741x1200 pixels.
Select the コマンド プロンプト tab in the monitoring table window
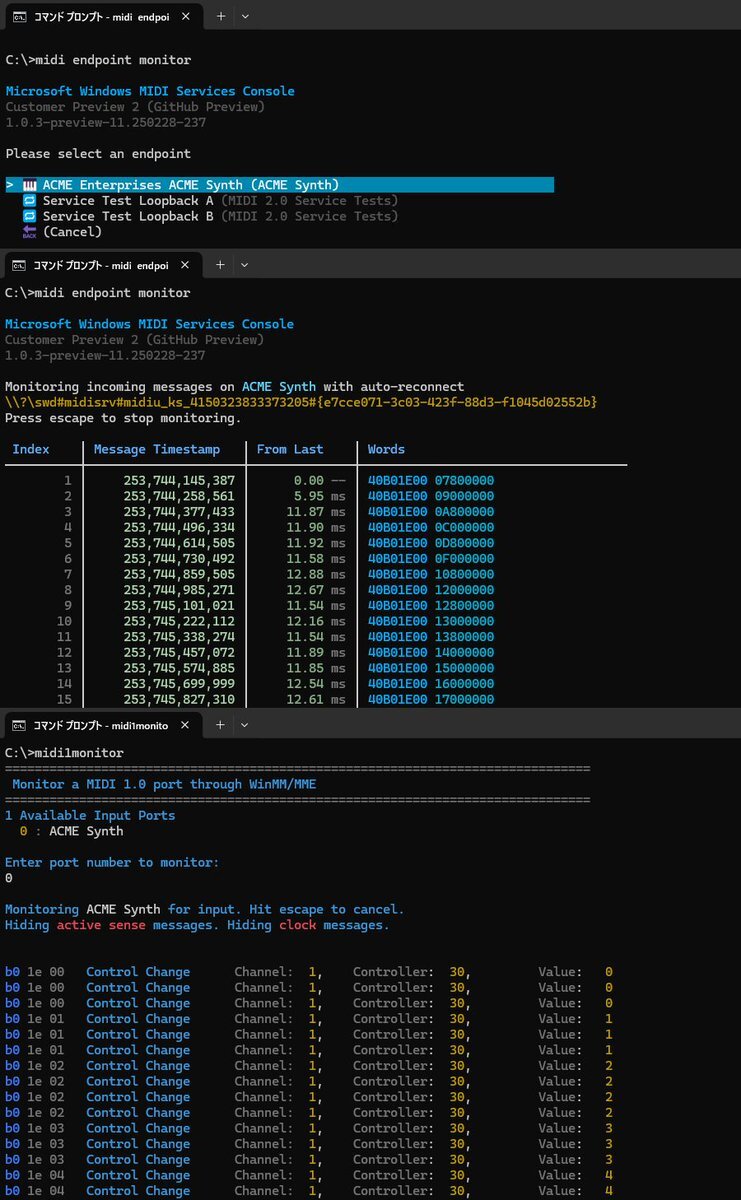[x=102, y=265]
